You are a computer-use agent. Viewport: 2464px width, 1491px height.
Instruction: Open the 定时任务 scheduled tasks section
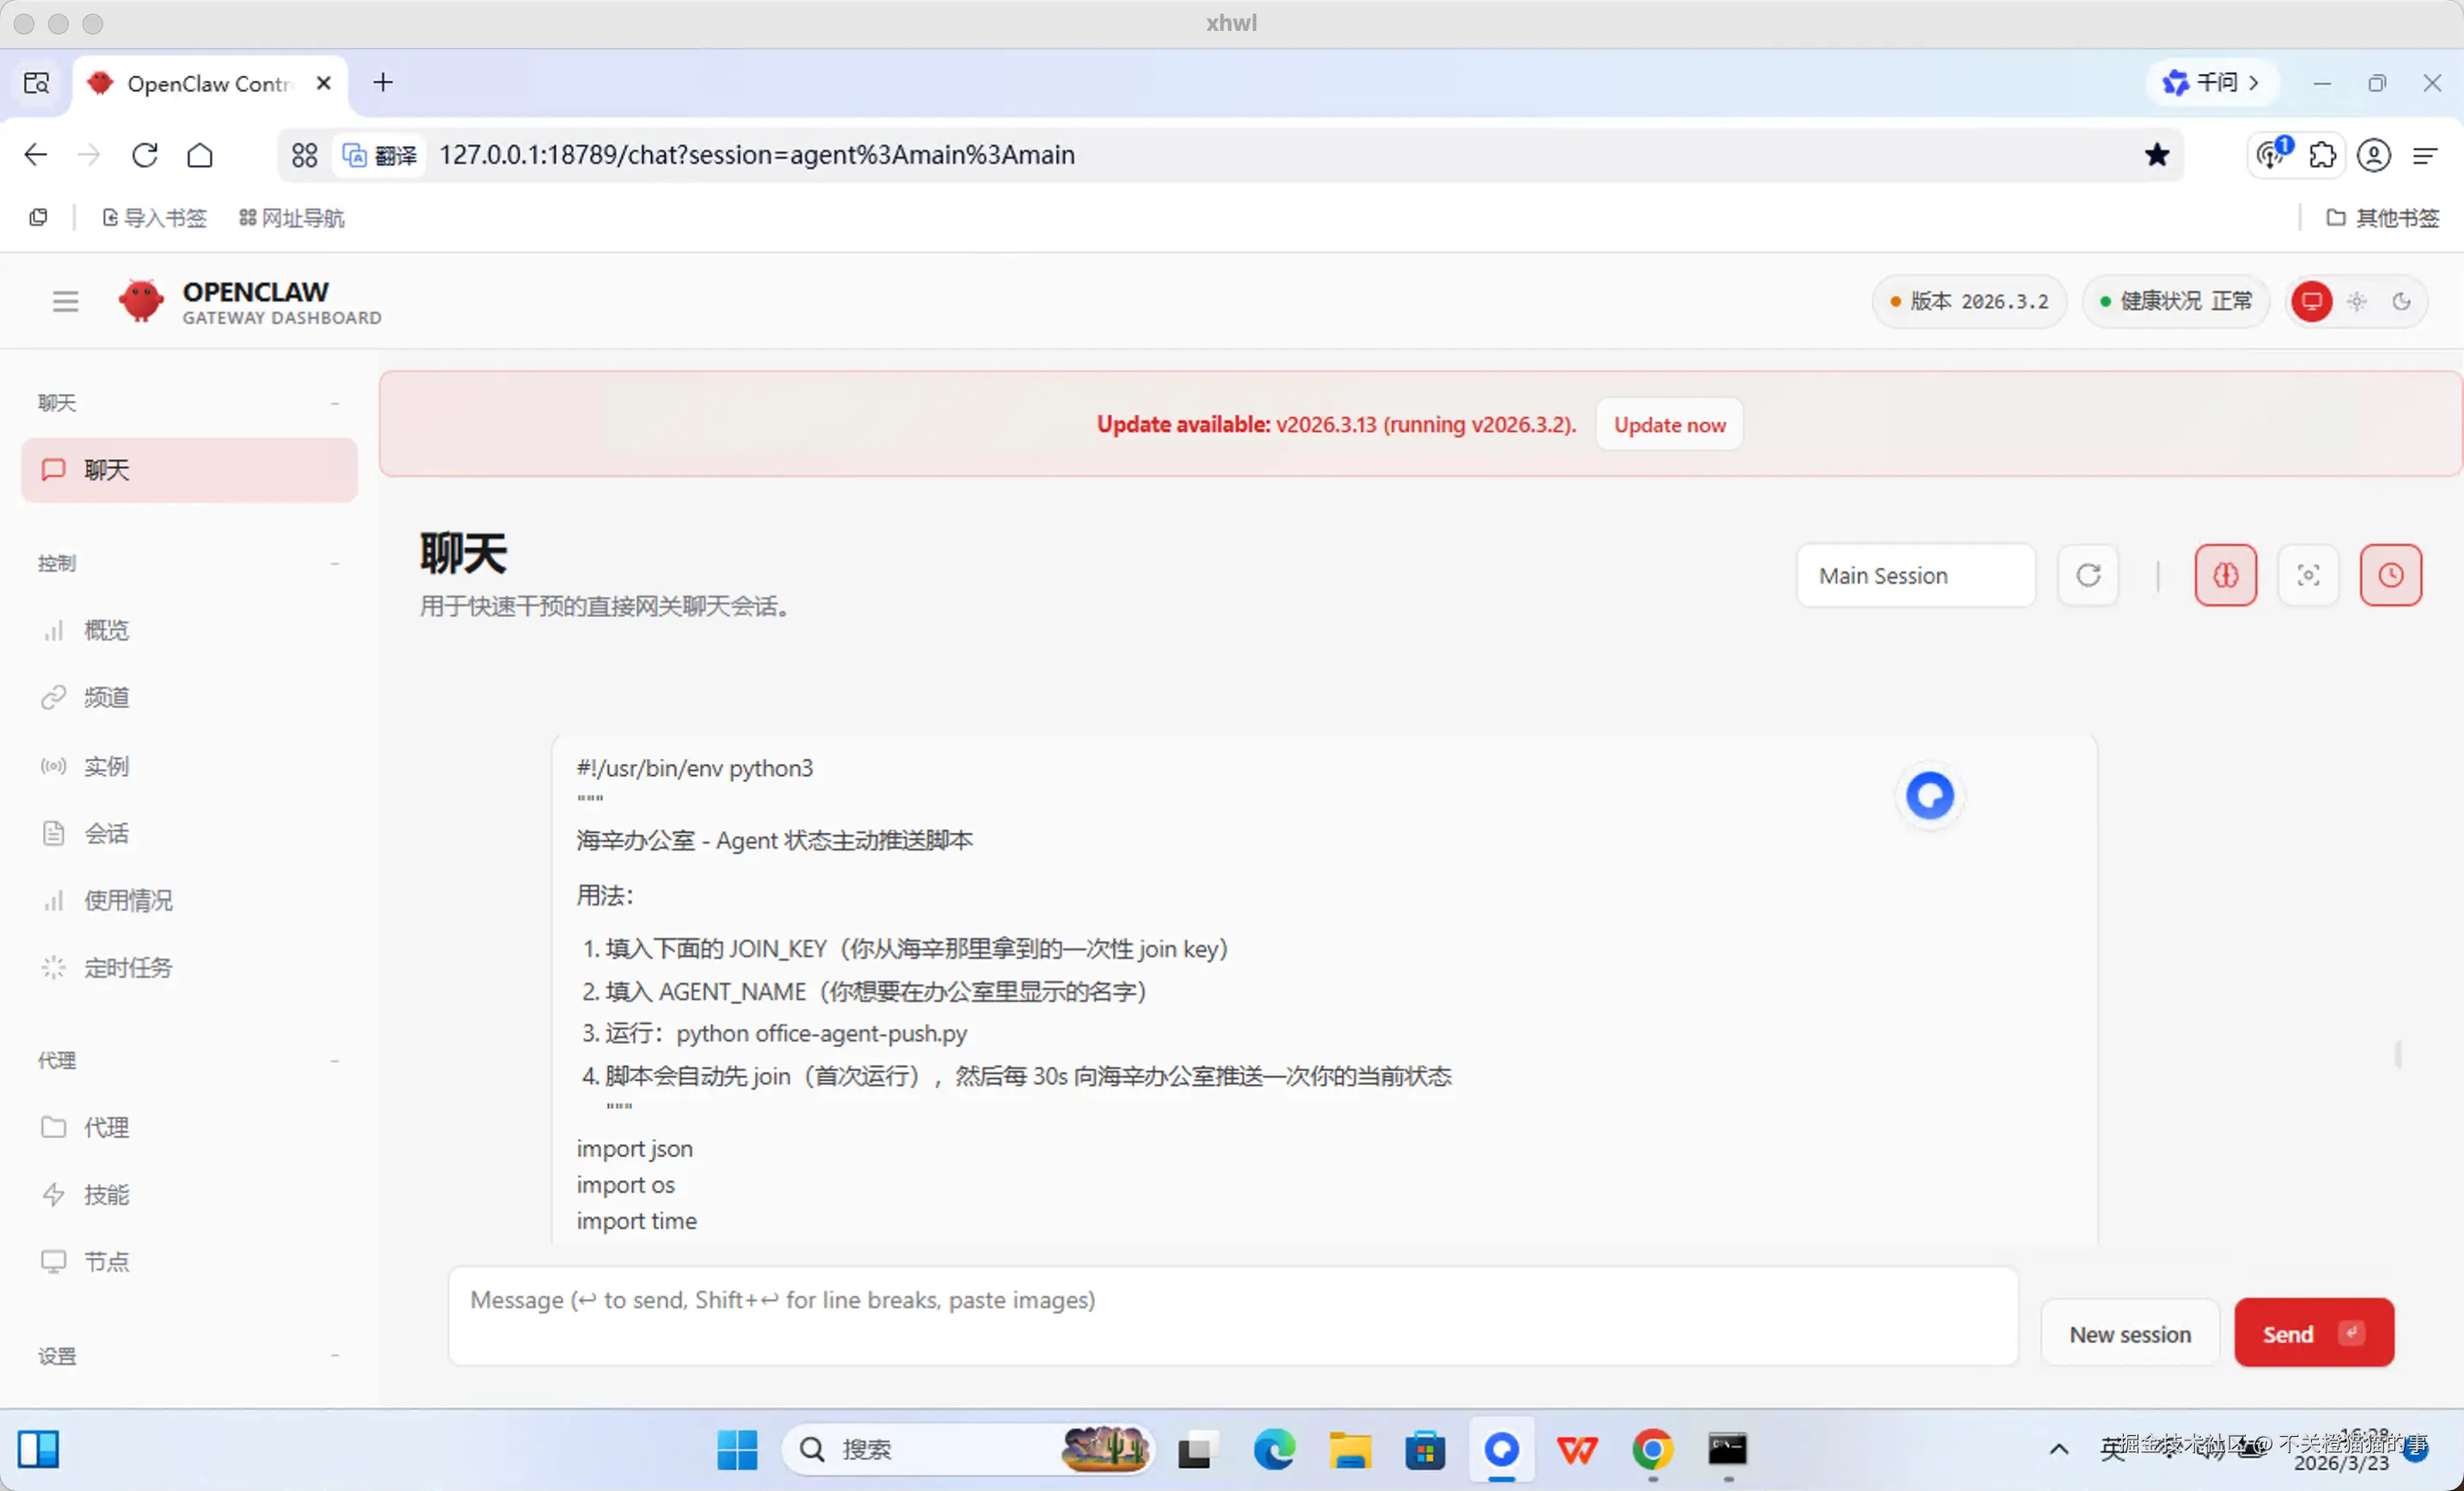[127, 967]
